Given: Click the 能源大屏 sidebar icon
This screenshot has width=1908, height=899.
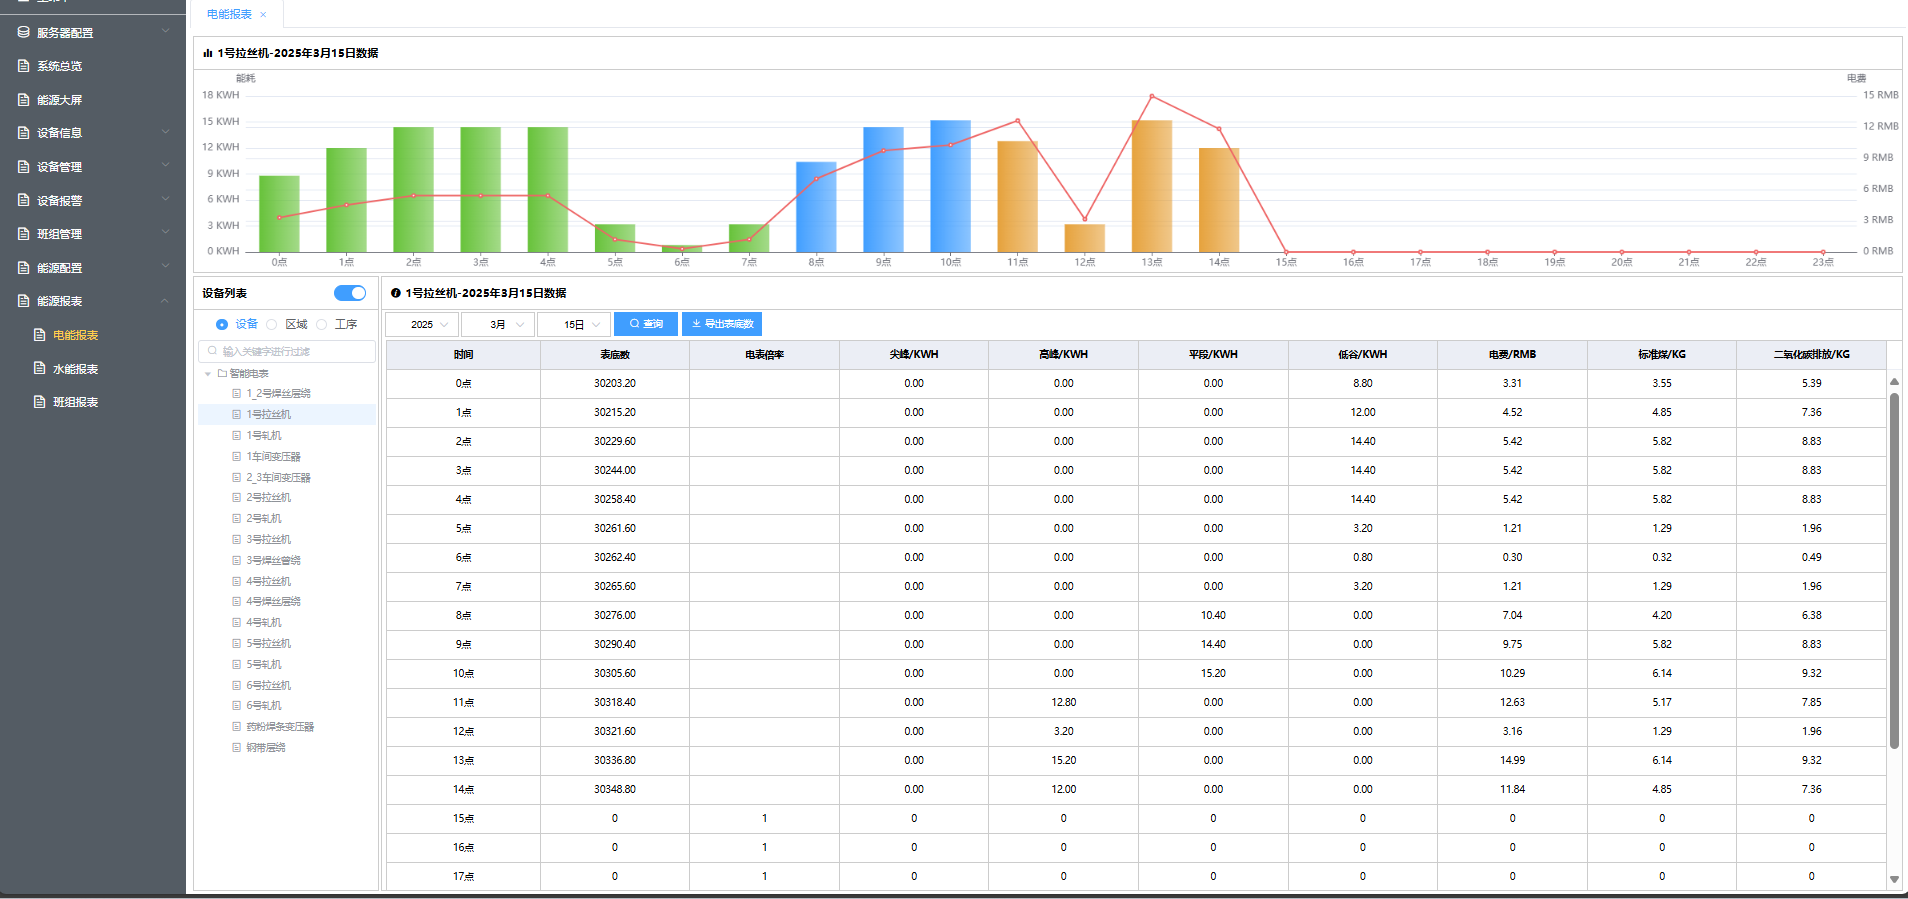Looking at the screenshot, I should [x=24, y=100].
